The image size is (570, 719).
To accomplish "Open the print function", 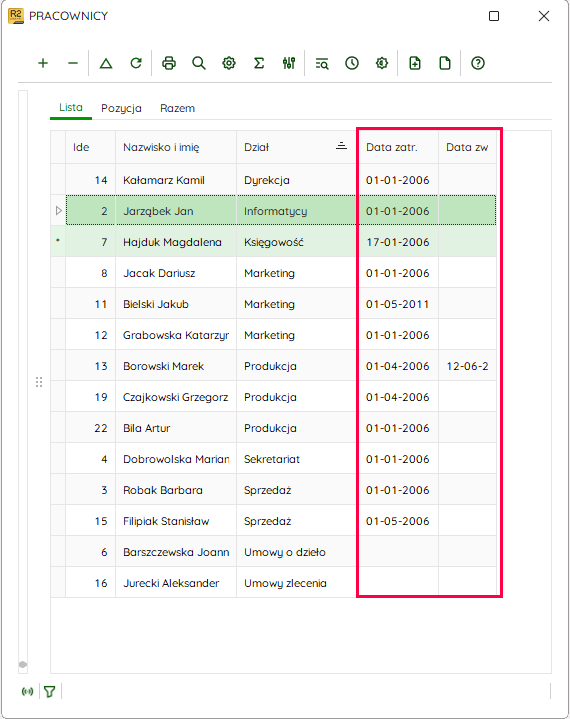I will 169,63.
